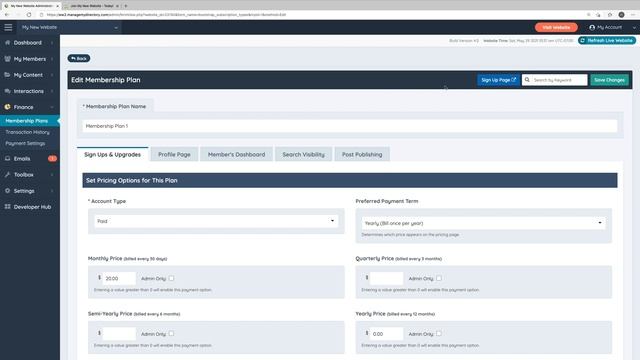640x360 pixels.
Task: Open a new browser tab
Action: [126, 6]
